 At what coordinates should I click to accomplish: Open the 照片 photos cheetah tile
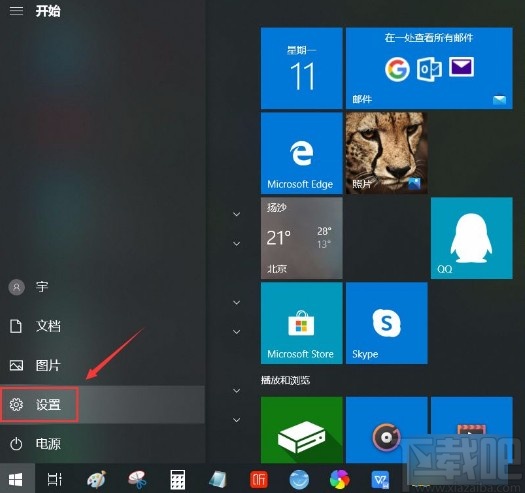(386, 153)
